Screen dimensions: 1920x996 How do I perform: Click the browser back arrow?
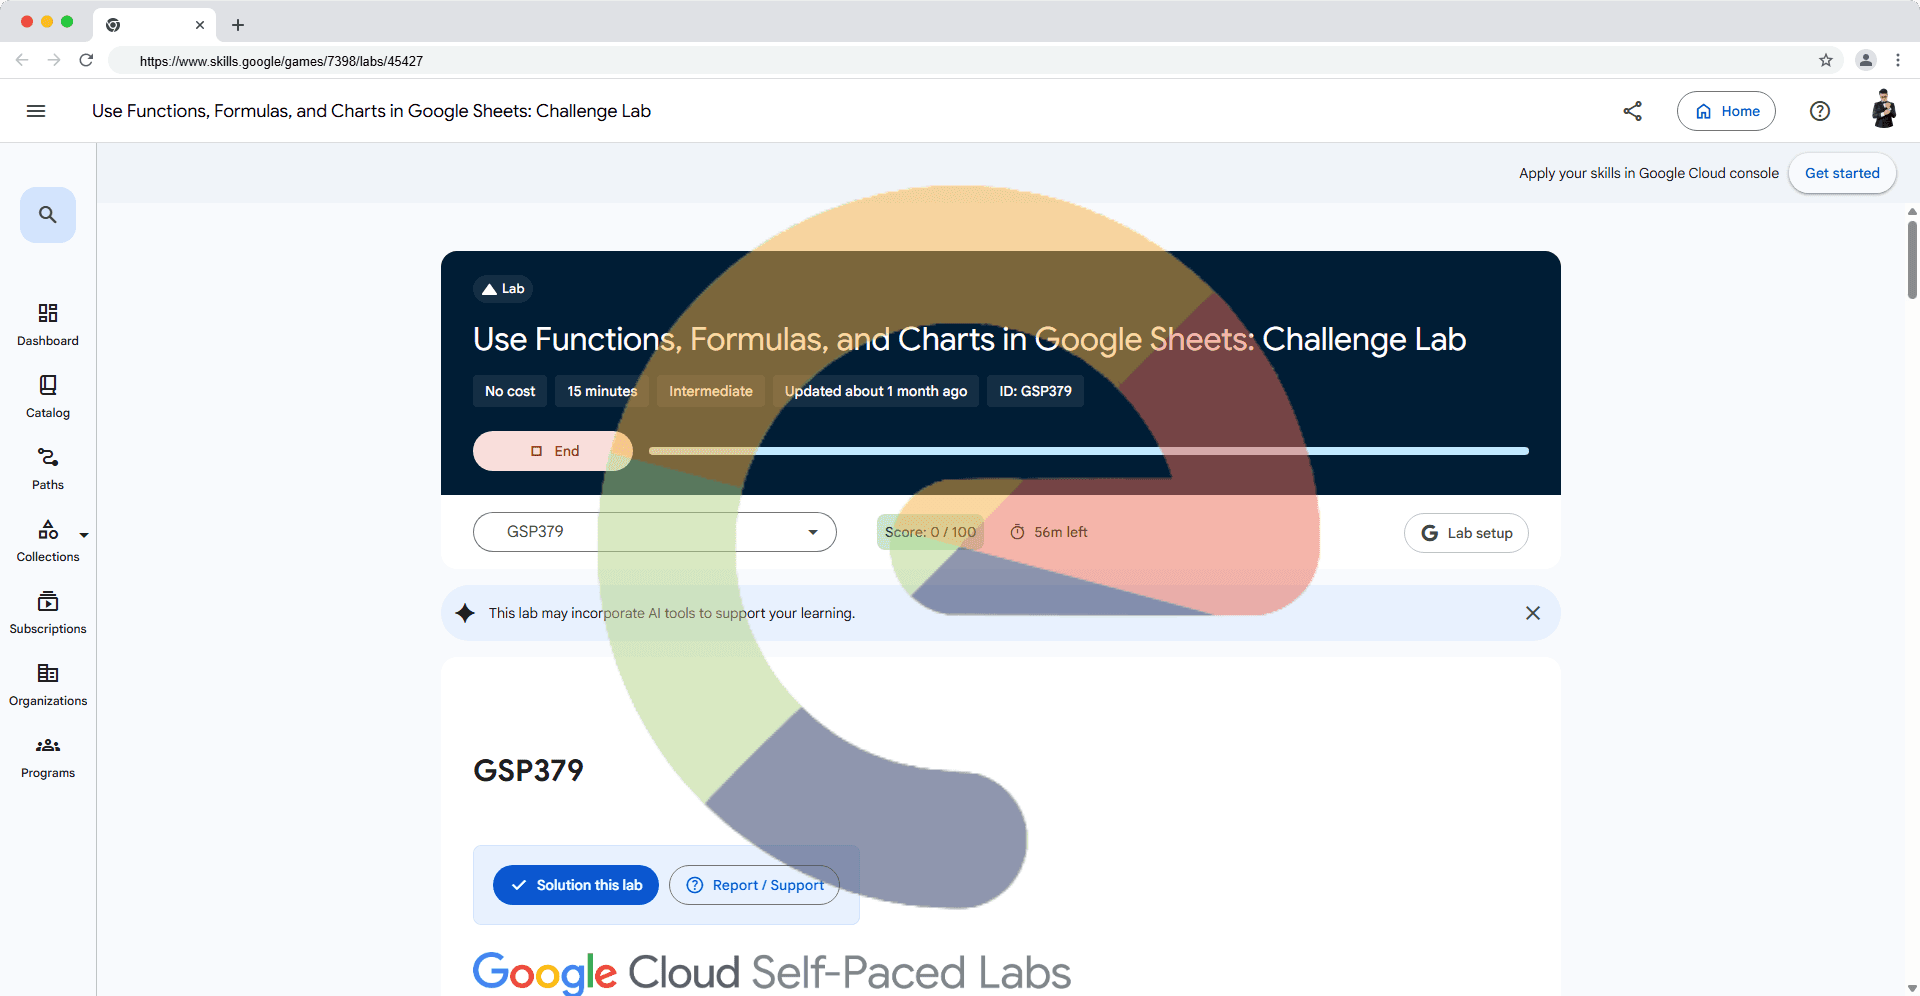(22, 60)
